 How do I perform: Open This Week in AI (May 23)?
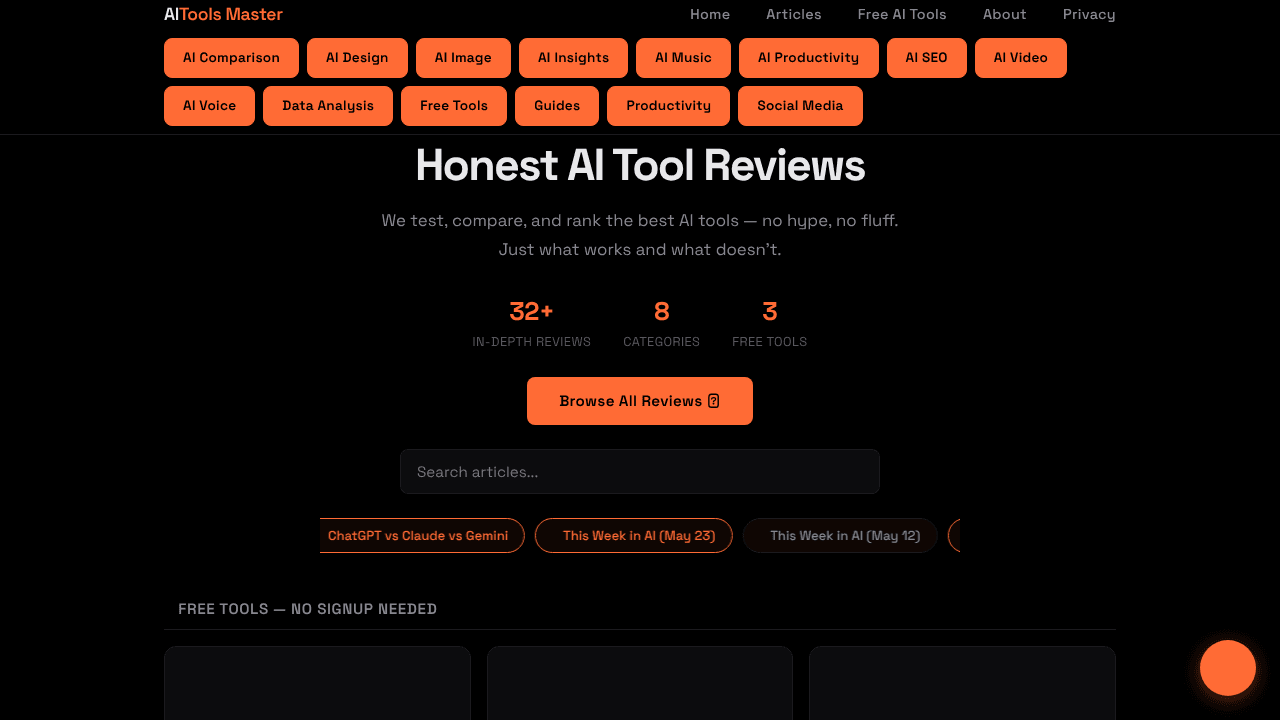pyautogui.click(x=634, y=536)
